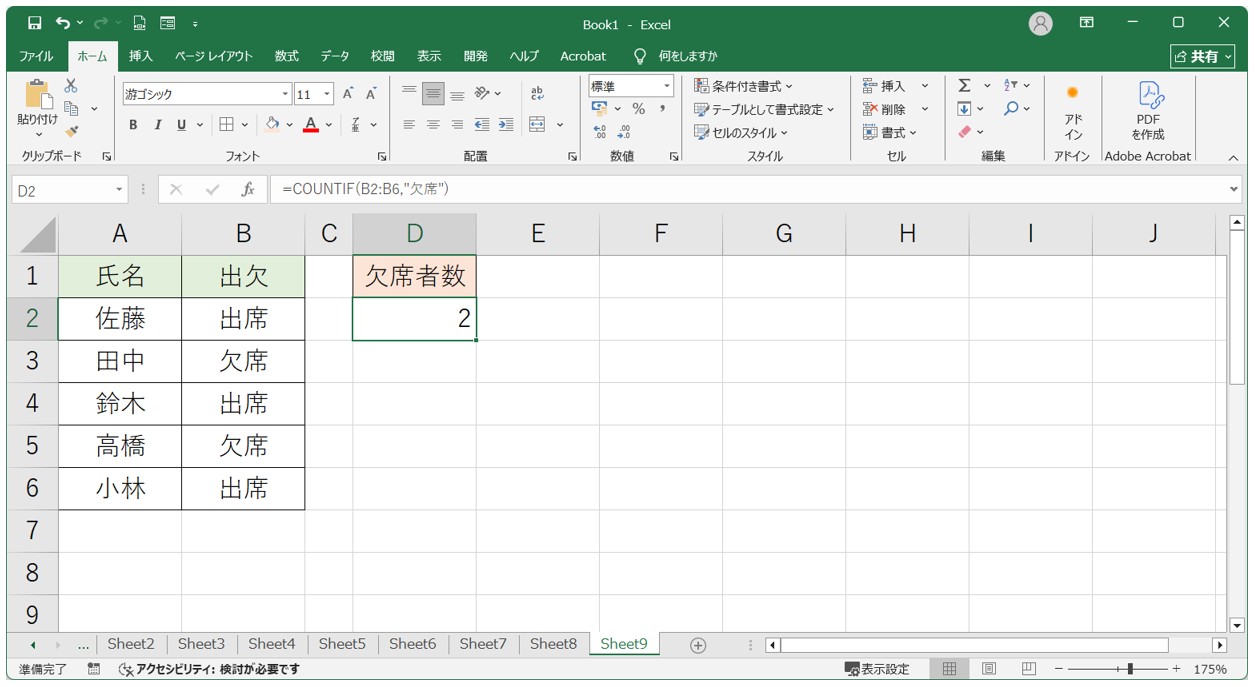Toggle Middle Align vertical alignment
1255x687 pixels.
point(433,94)
